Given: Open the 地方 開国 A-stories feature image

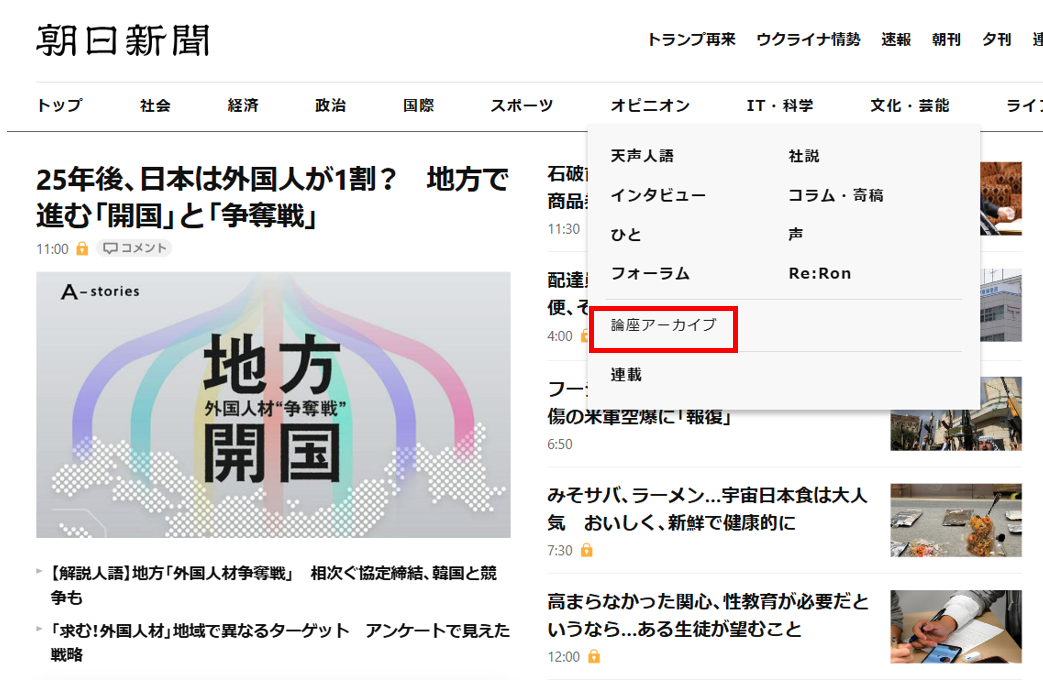Looking at the screenshot, I should [273, 404].
